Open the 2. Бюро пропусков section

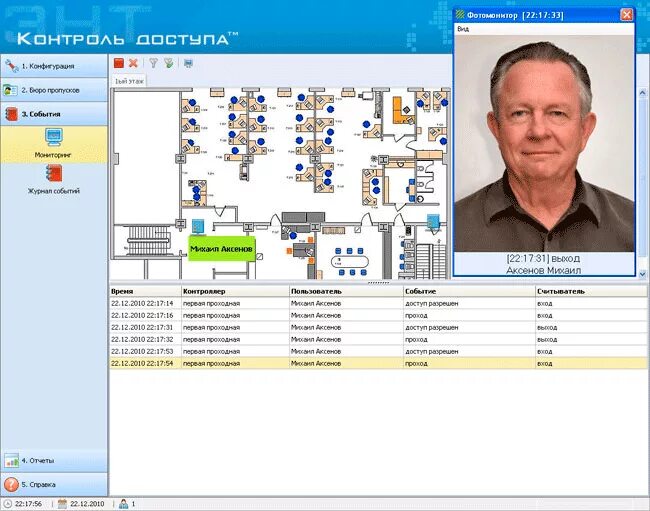click(54, 90)
